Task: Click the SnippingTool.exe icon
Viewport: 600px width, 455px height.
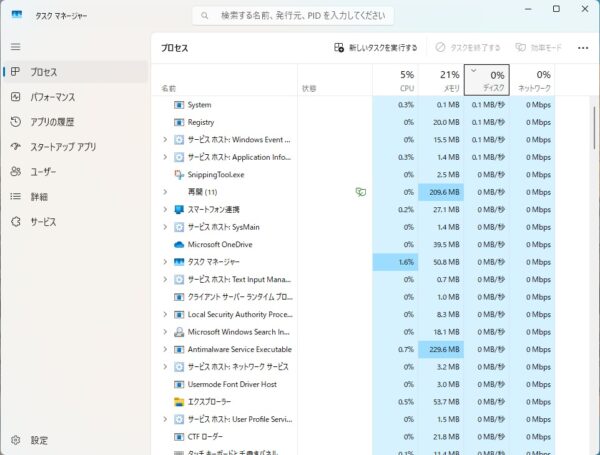Action: [x=179, y=174]
